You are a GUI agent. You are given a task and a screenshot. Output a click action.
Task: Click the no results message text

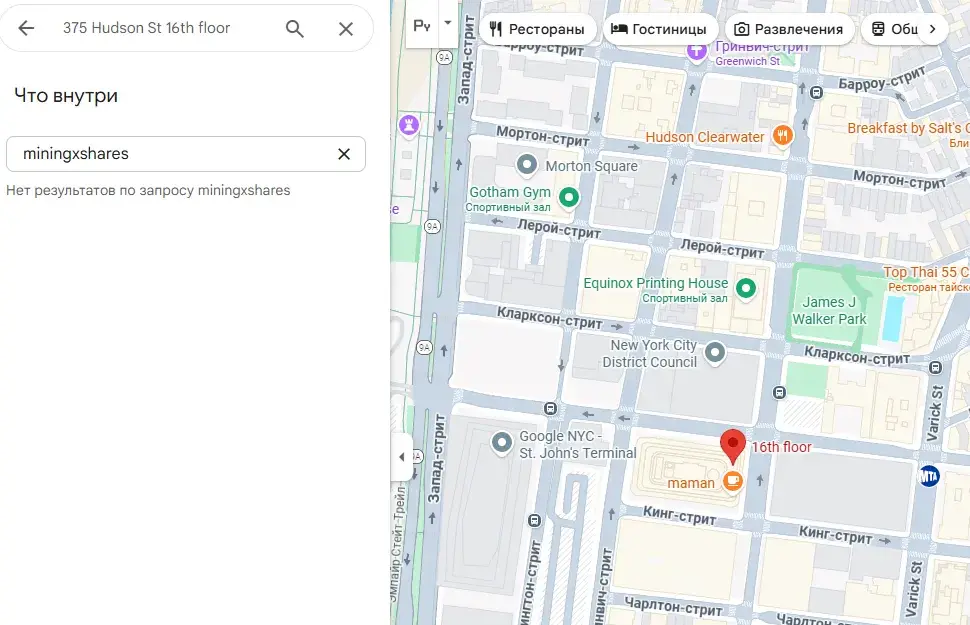coord(148,191)
